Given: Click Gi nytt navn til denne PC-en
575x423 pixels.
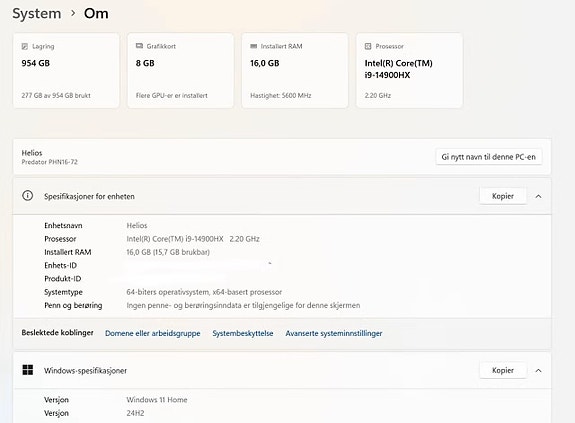Looking at the screenshot, I should click(x=488, y=157).
